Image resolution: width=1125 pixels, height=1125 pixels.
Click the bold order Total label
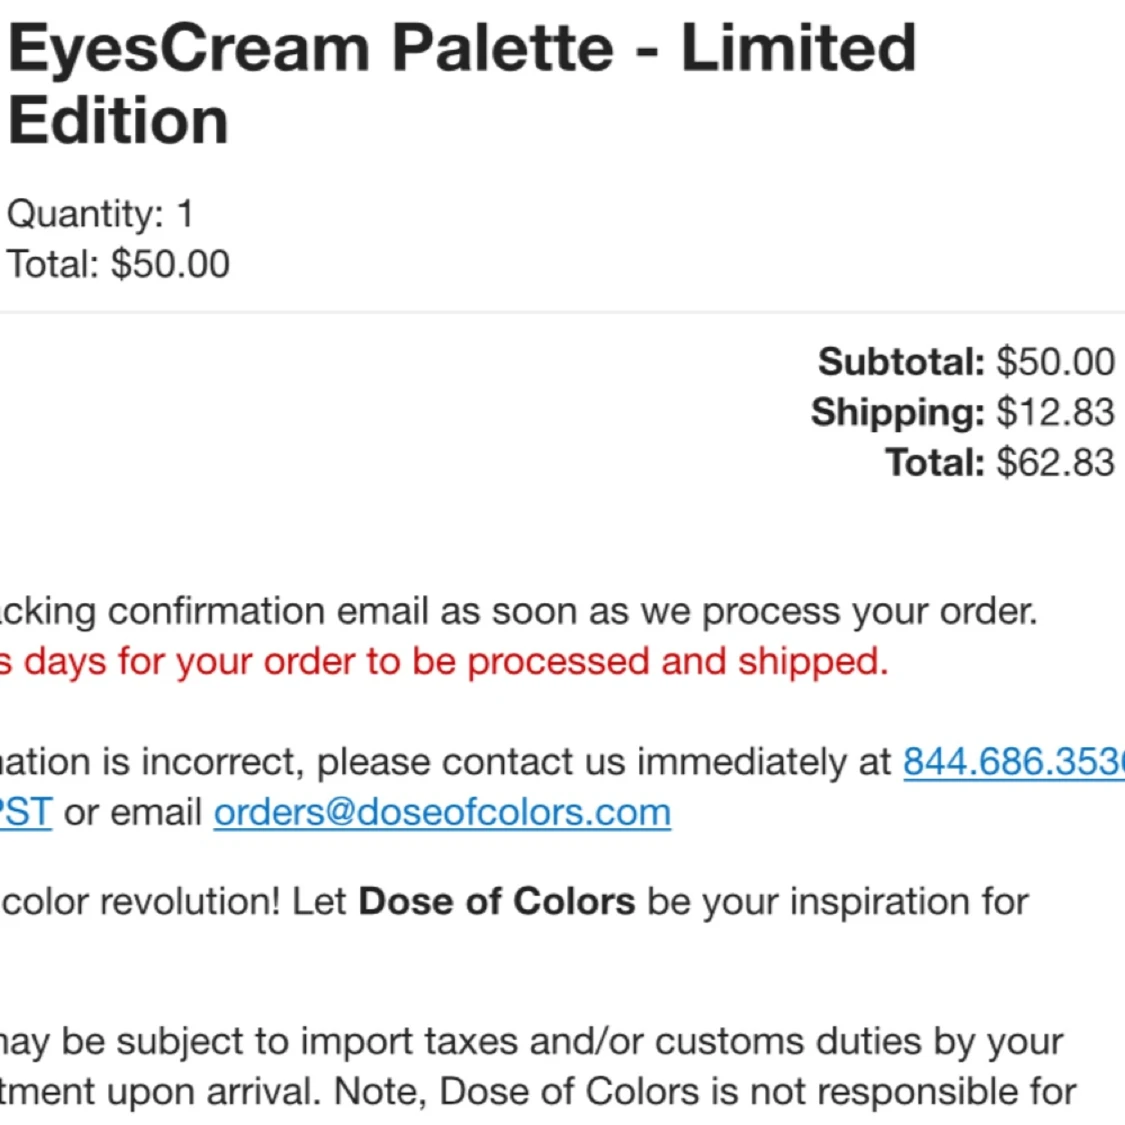click(x=934, y=463)
